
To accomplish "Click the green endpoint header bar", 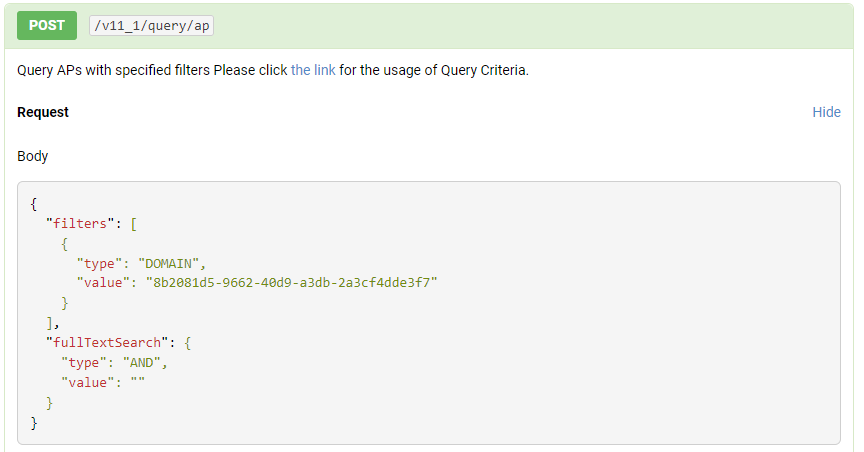I will click(429, 26).
